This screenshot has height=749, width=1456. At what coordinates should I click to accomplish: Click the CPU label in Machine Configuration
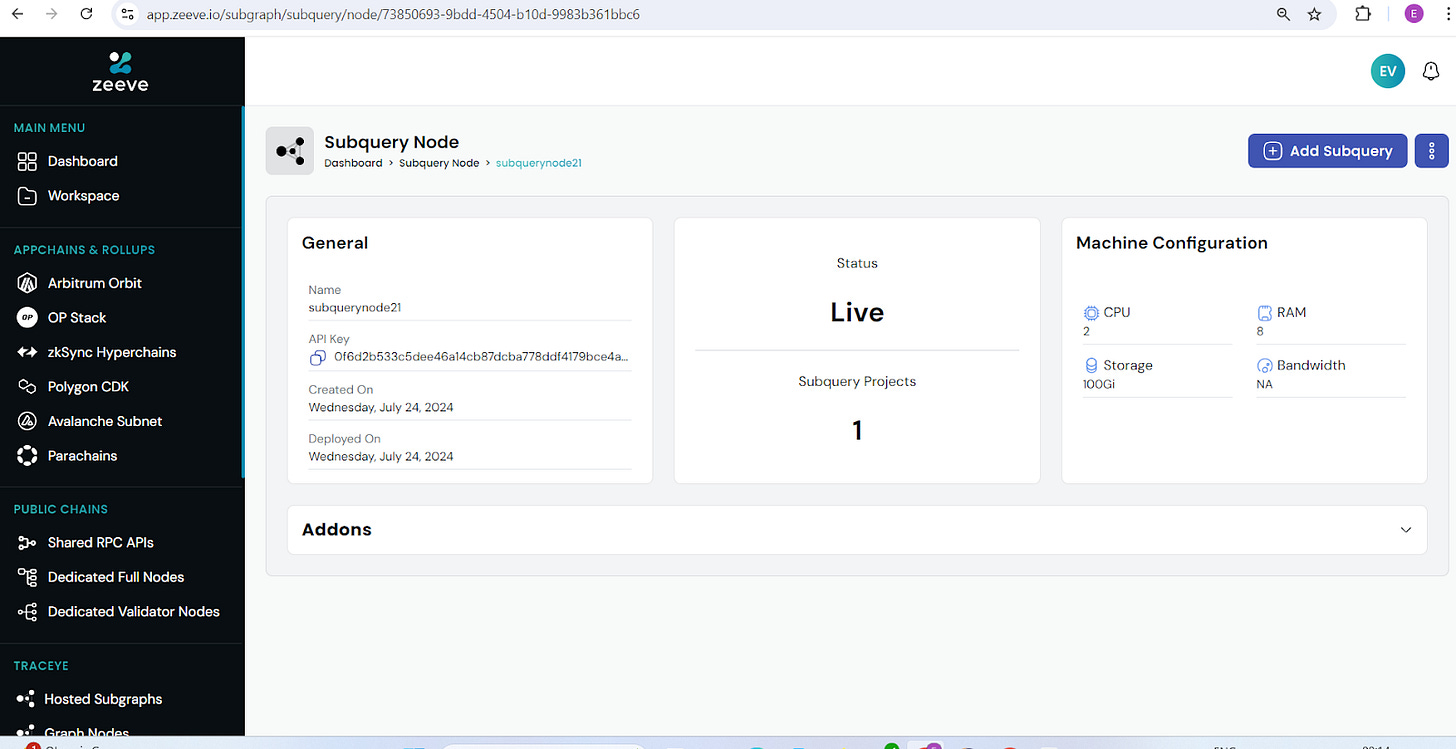pos(1117,312)
